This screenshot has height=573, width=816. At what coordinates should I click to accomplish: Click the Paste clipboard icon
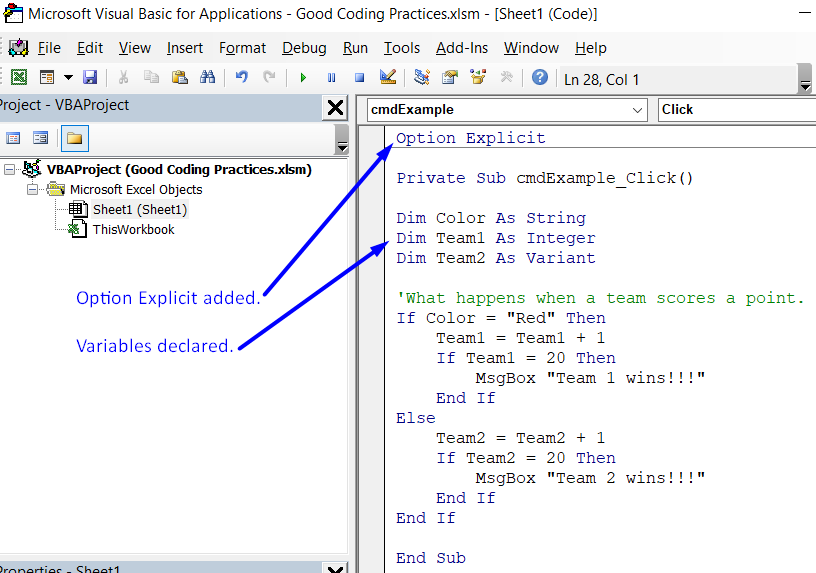pos(180,78)
